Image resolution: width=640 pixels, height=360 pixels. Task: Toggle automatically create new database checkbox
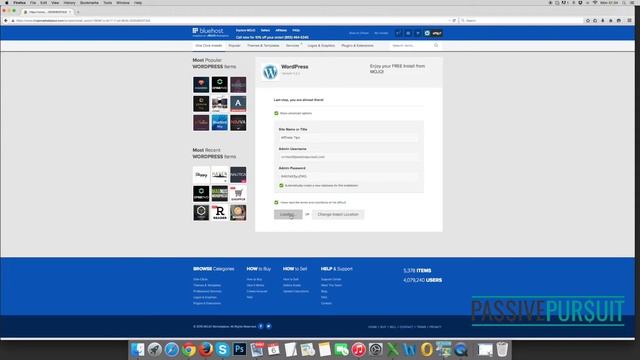pyautogui.click(x=281, y=185)
